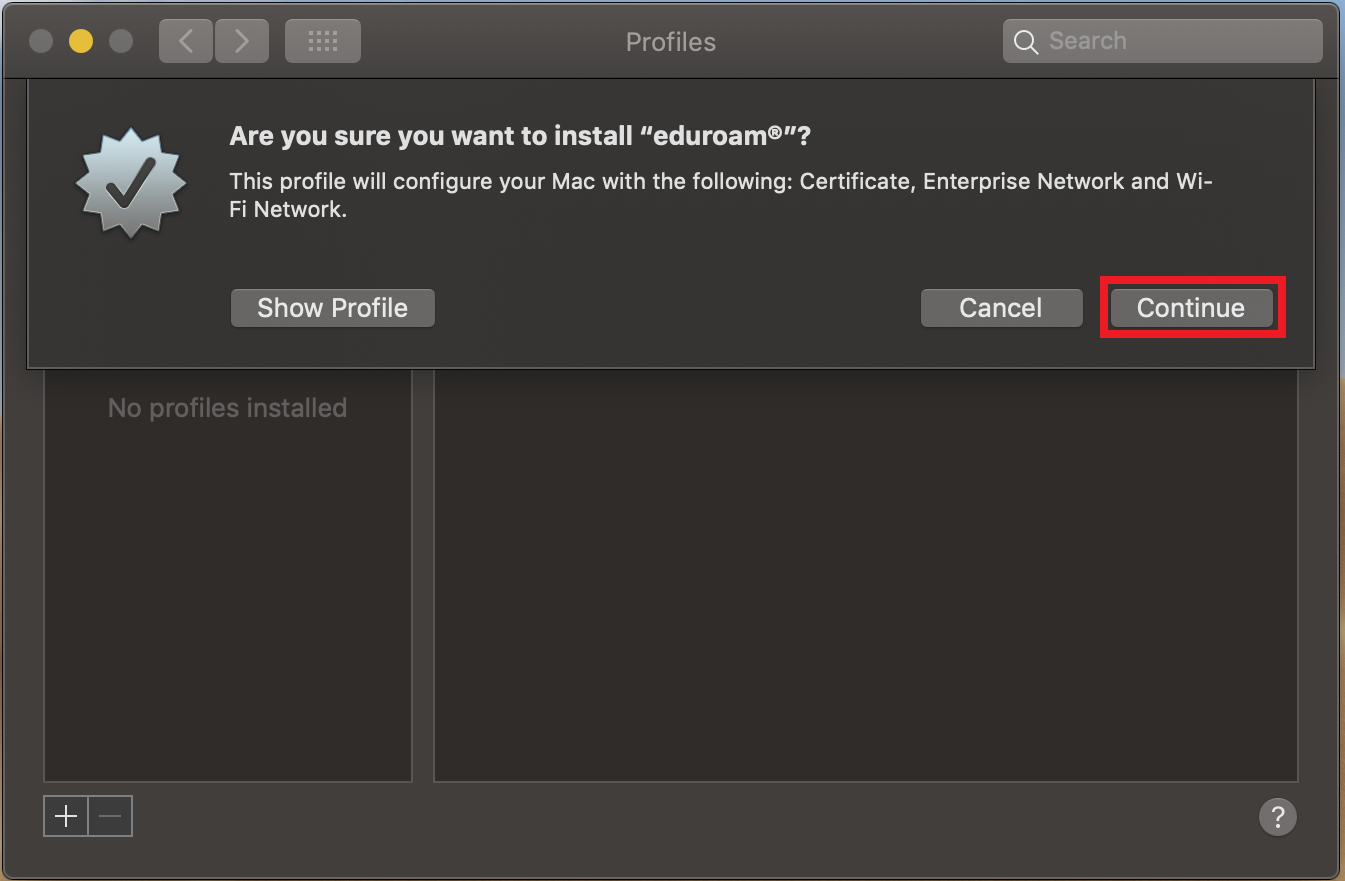1345x881 pixels.
Task: Click the magnifying glass search icon
Action: (x=1026, y=42)
